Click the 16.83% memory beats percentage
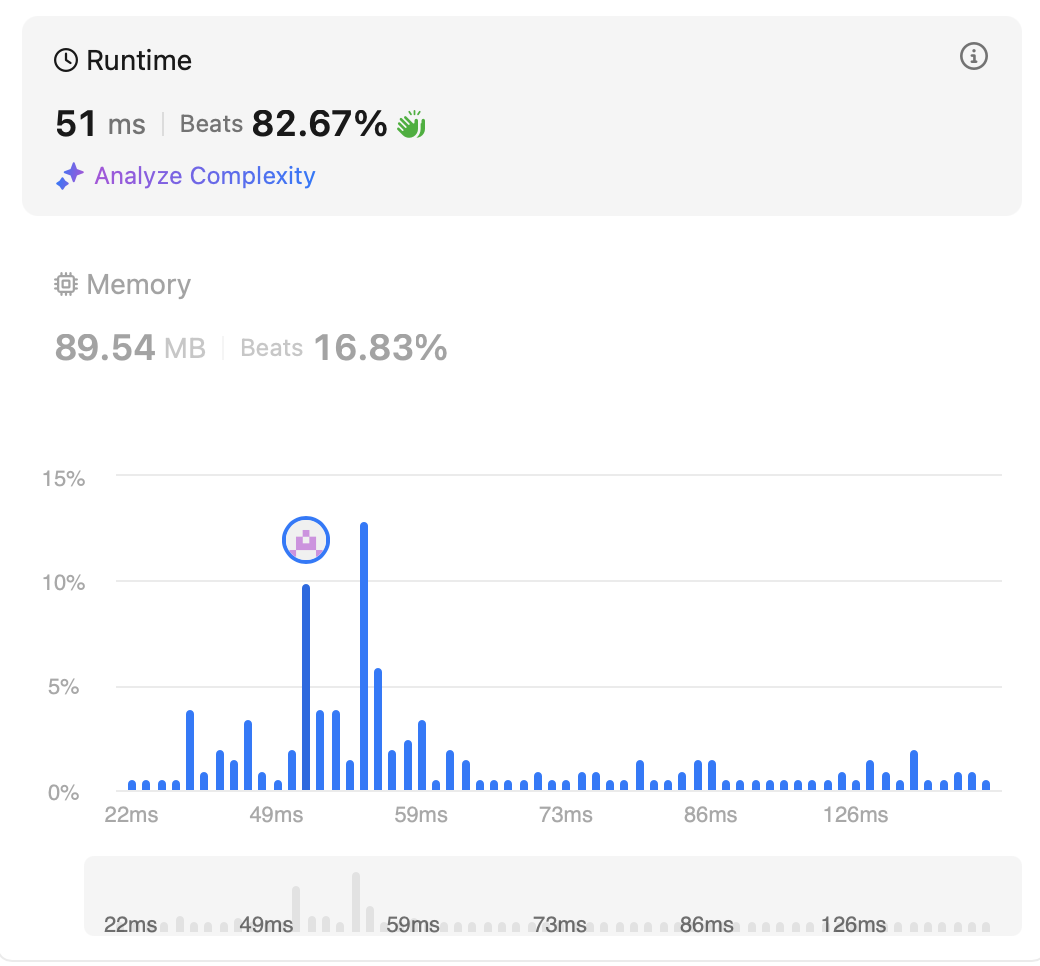Viewport: 1040px width, 966px height. [x=380, y=348]
